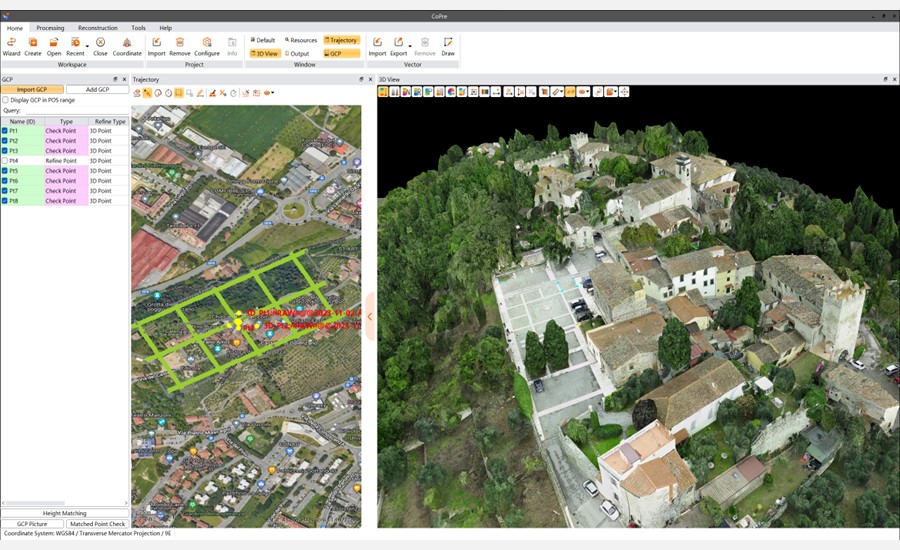Check the Pt4 checkbox
The height and width of the screenshot is (550, 900).
coord(5,161)
